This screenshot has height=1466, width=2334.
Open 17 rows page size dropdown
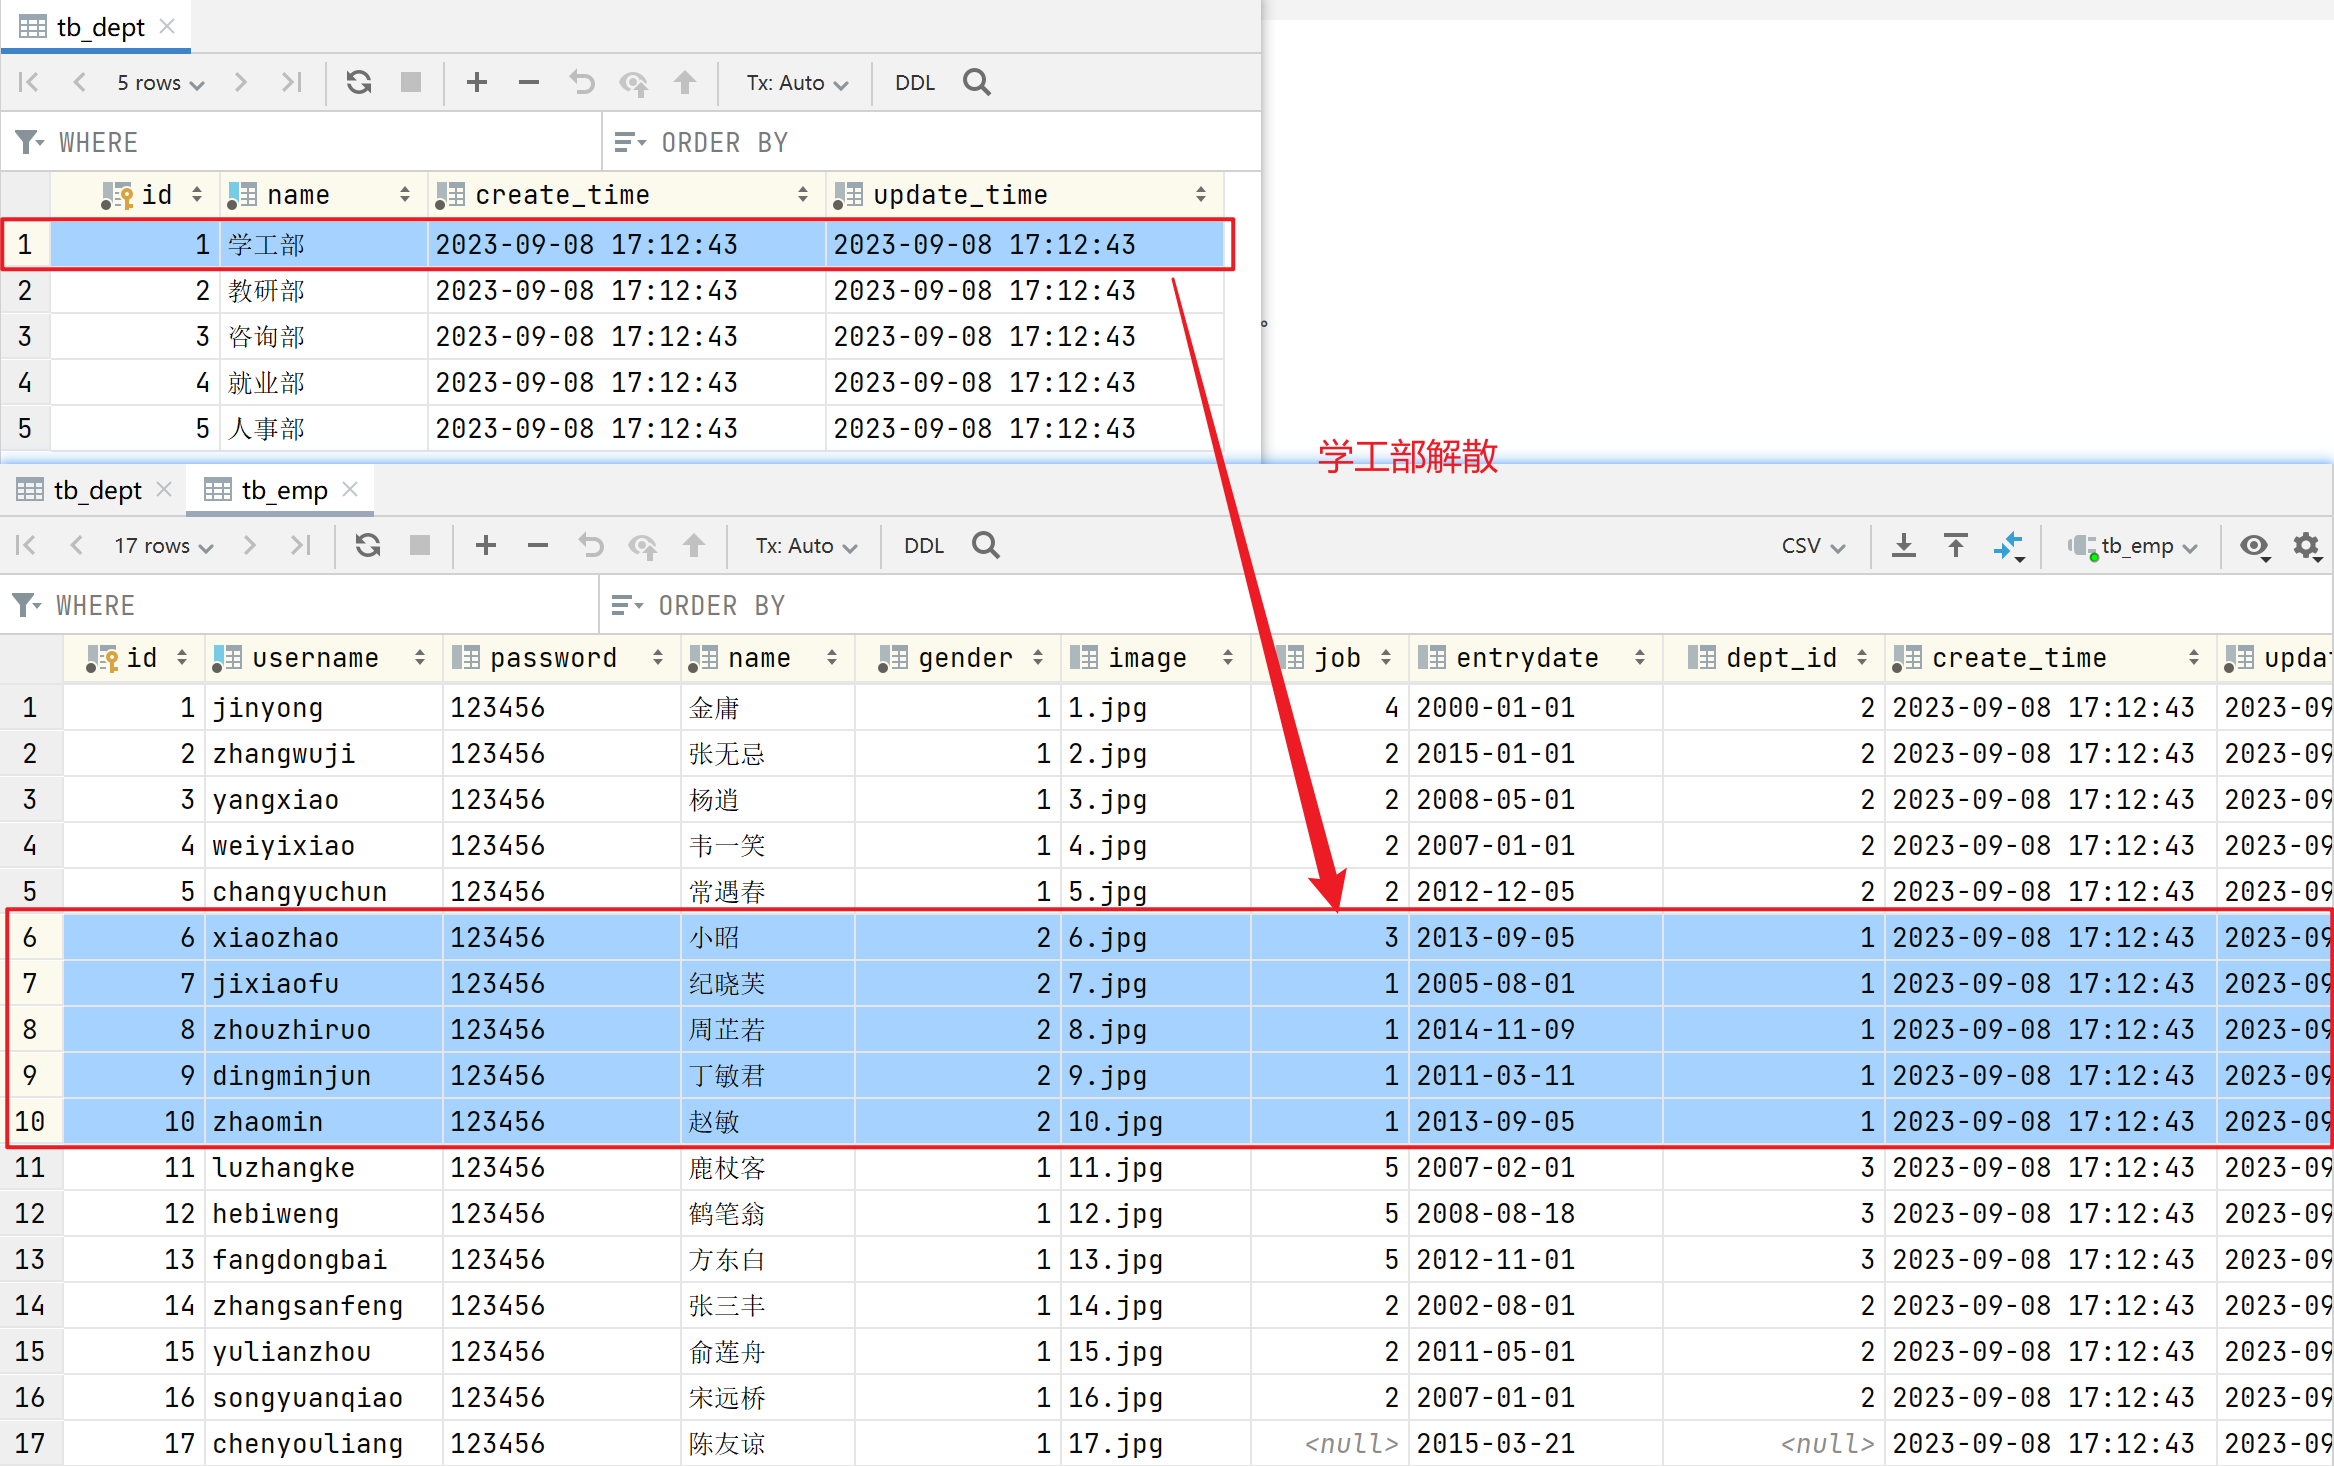[164, 546]
